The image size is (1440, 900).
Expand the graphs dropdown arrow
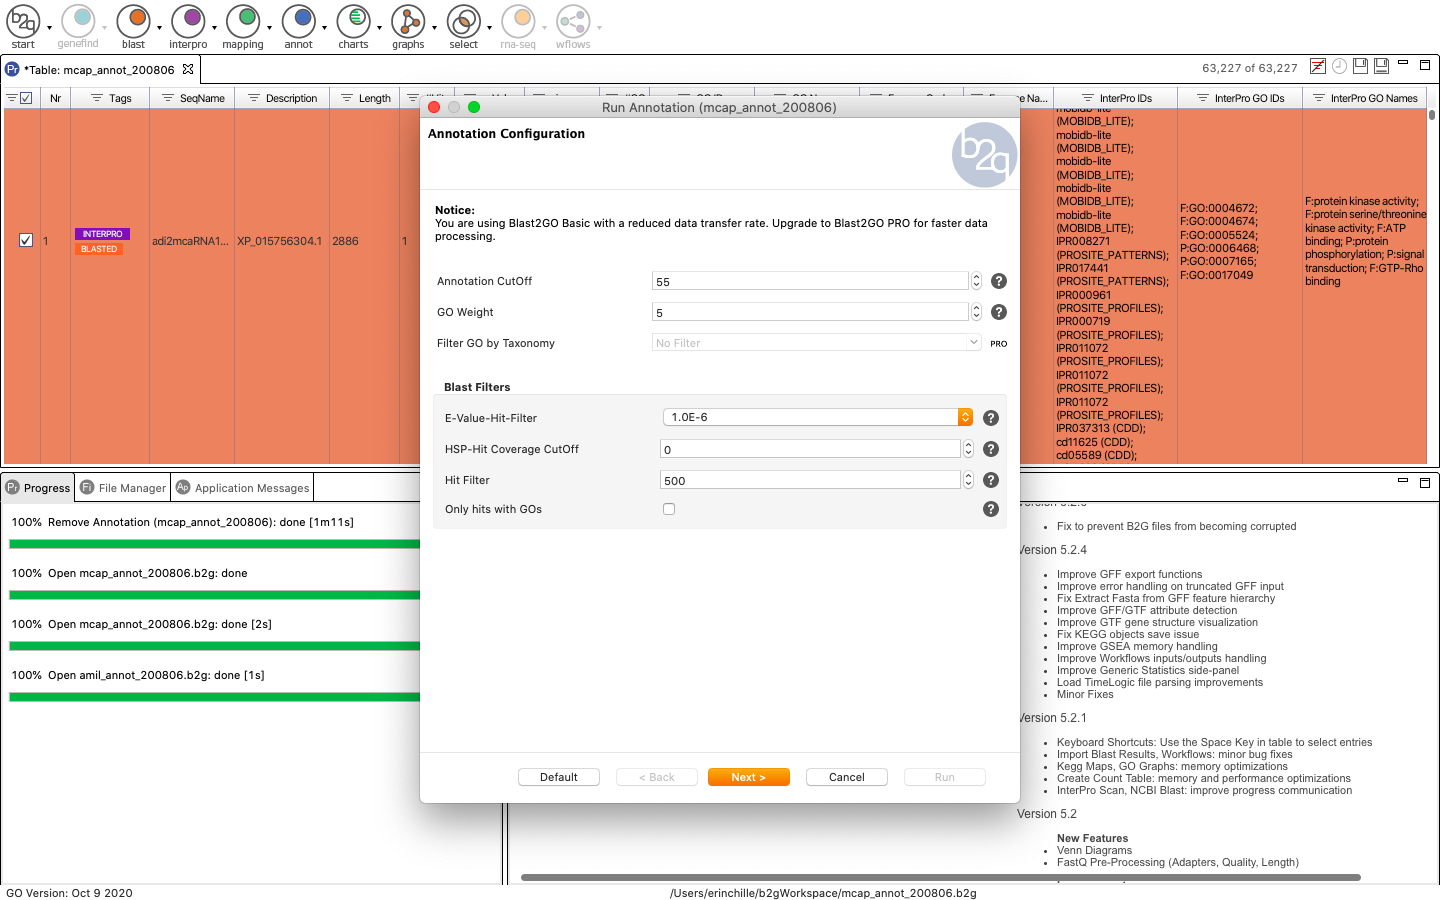[434, 28]
